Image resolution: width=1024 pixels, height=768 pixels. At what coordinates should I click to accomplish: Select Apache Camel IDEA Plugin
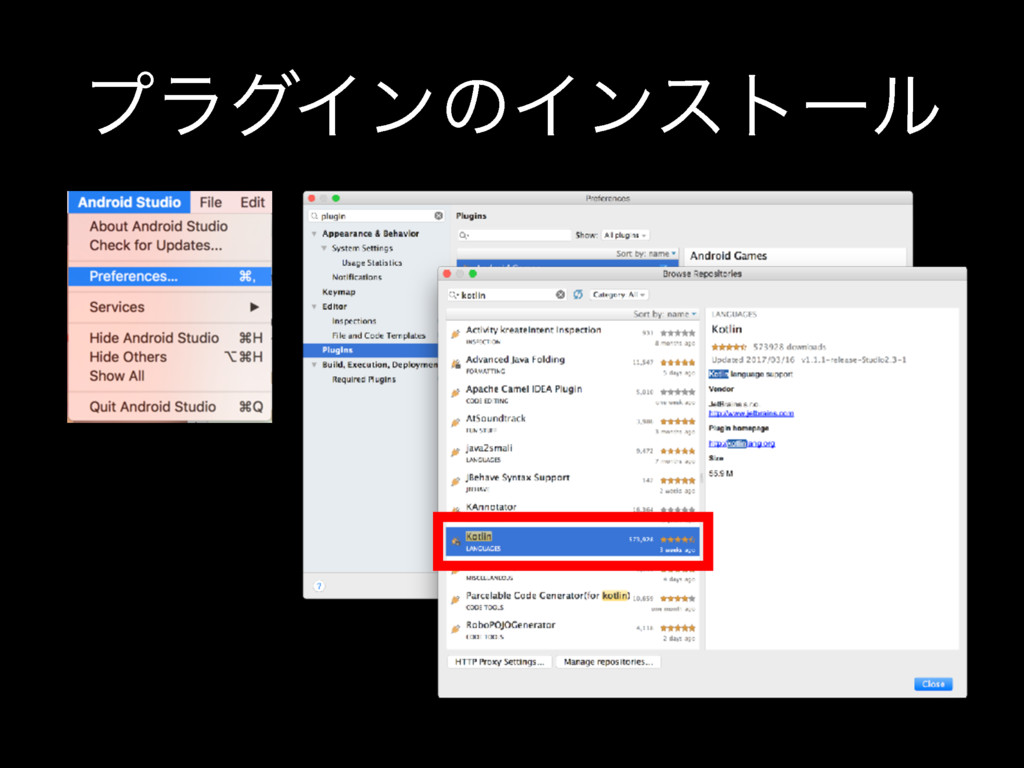pyautogui.click(x=572, y=394)
